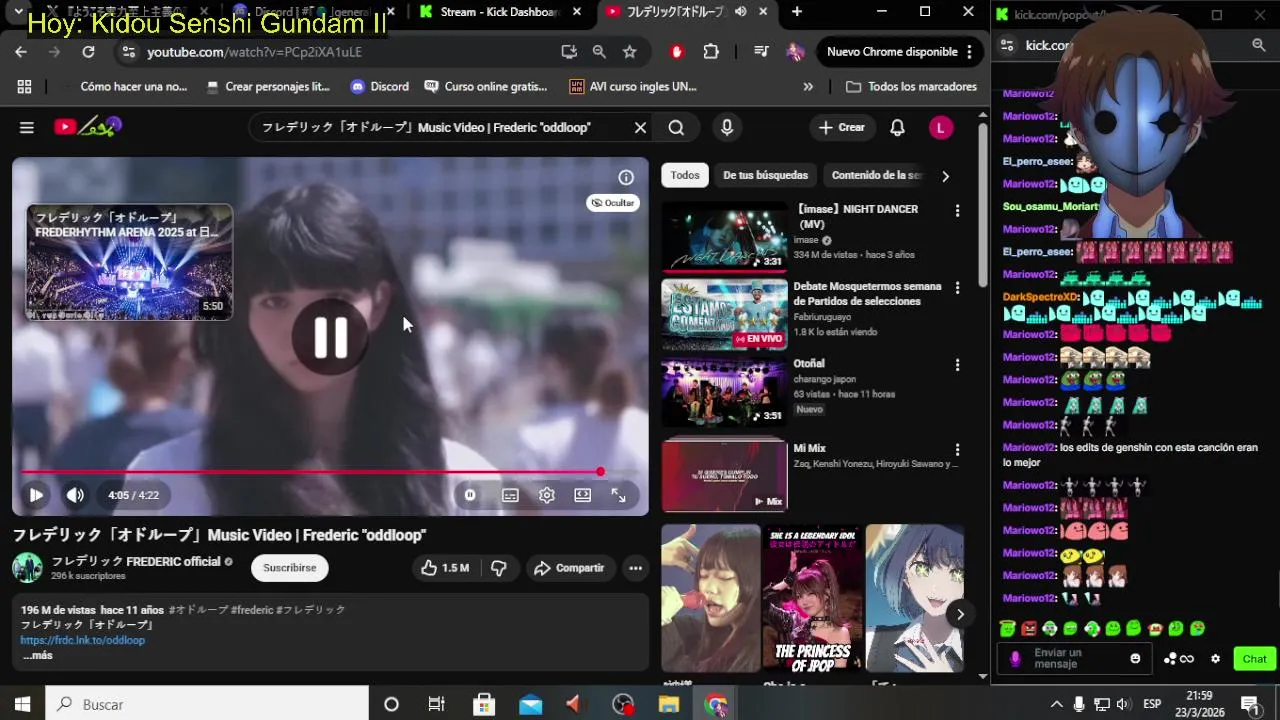Toggle autoplay switch in player

[470, 495]
